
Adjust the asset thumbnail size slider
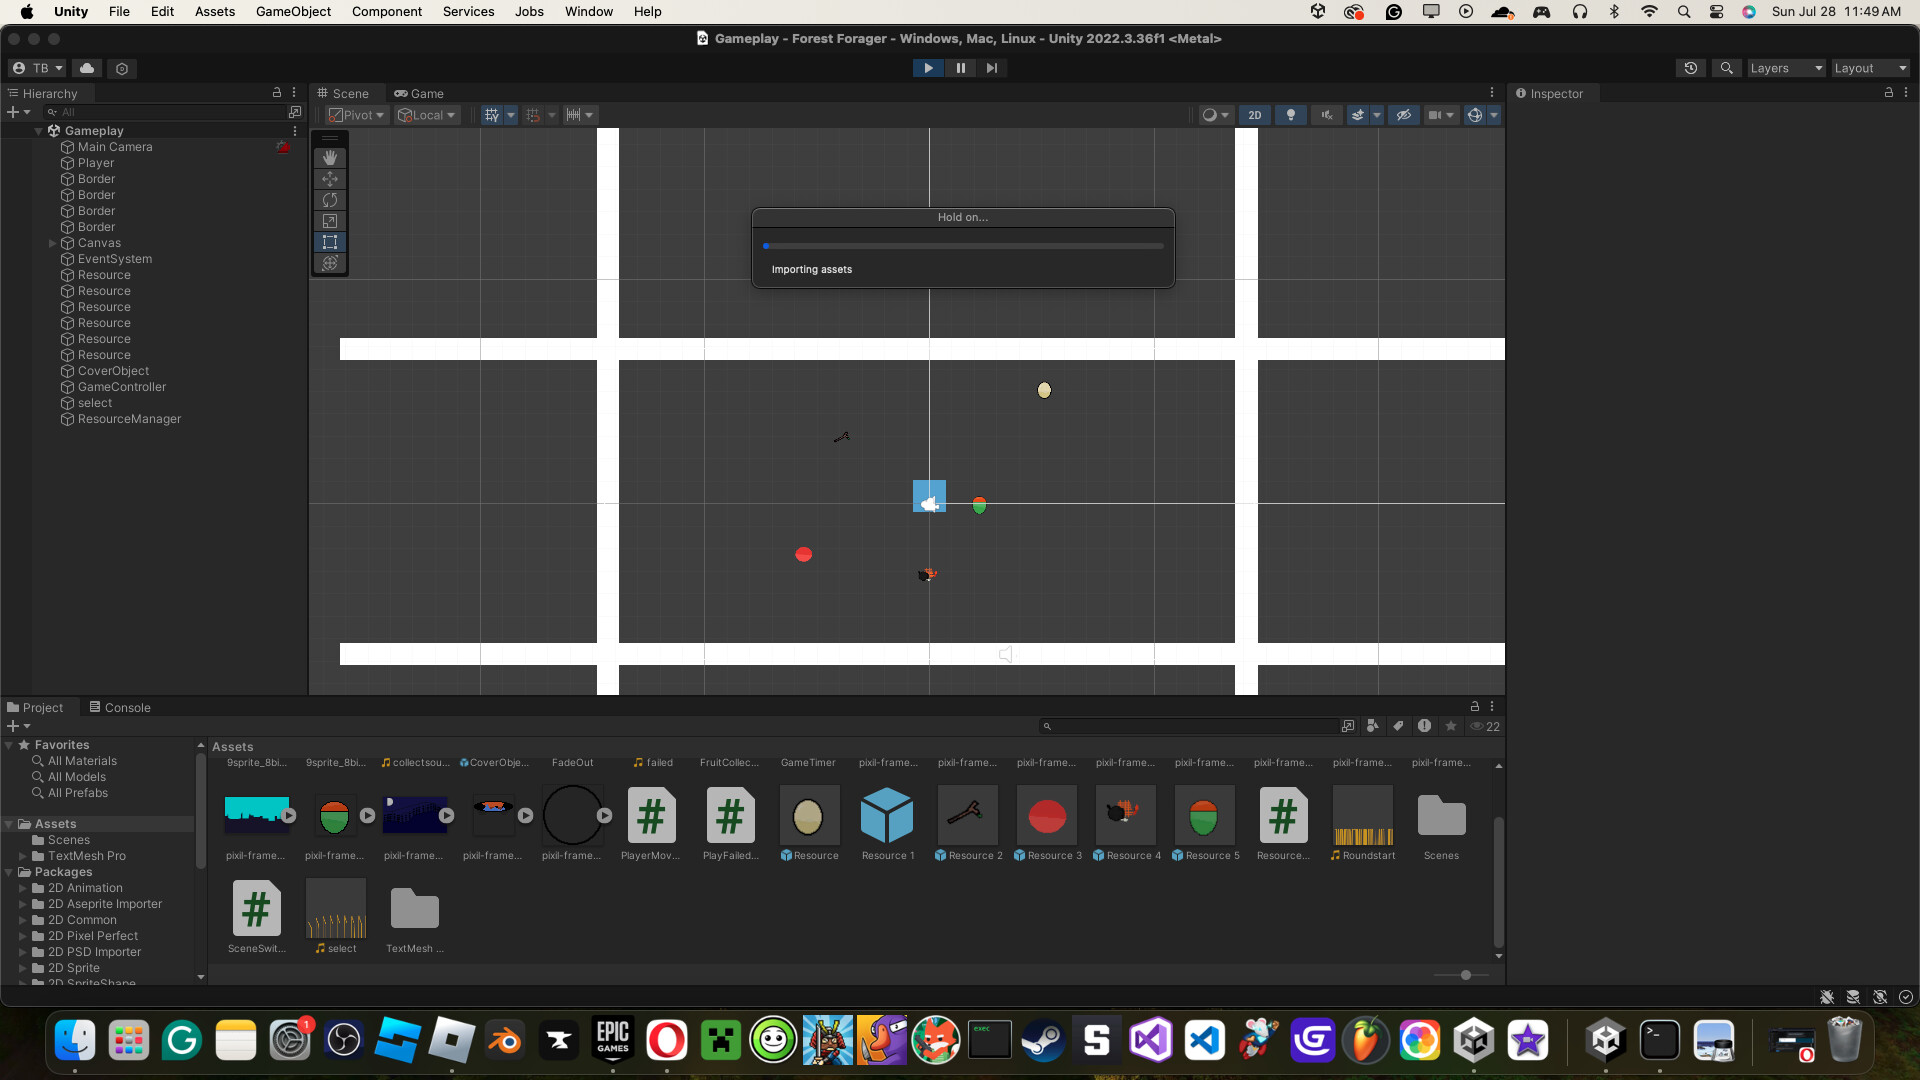point(1464,975)
